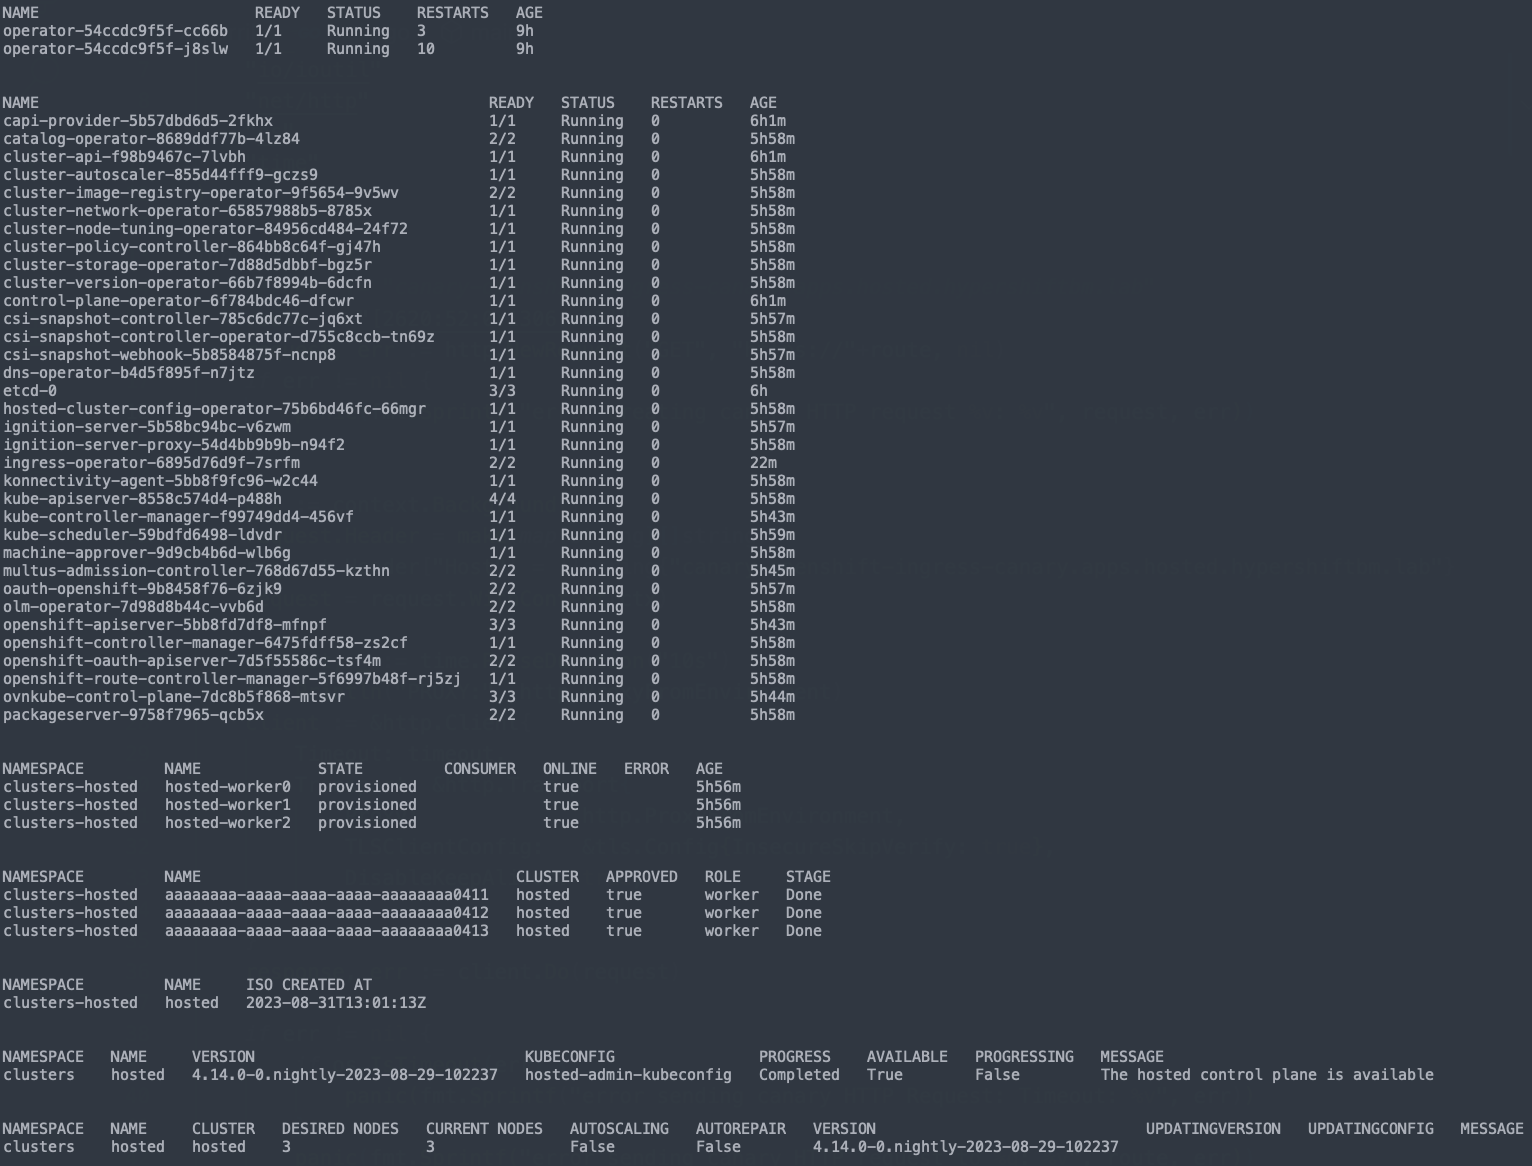1532x1166 pixels.
Task: Click the DESIRED NODES column header
Action: [339, 1129]
